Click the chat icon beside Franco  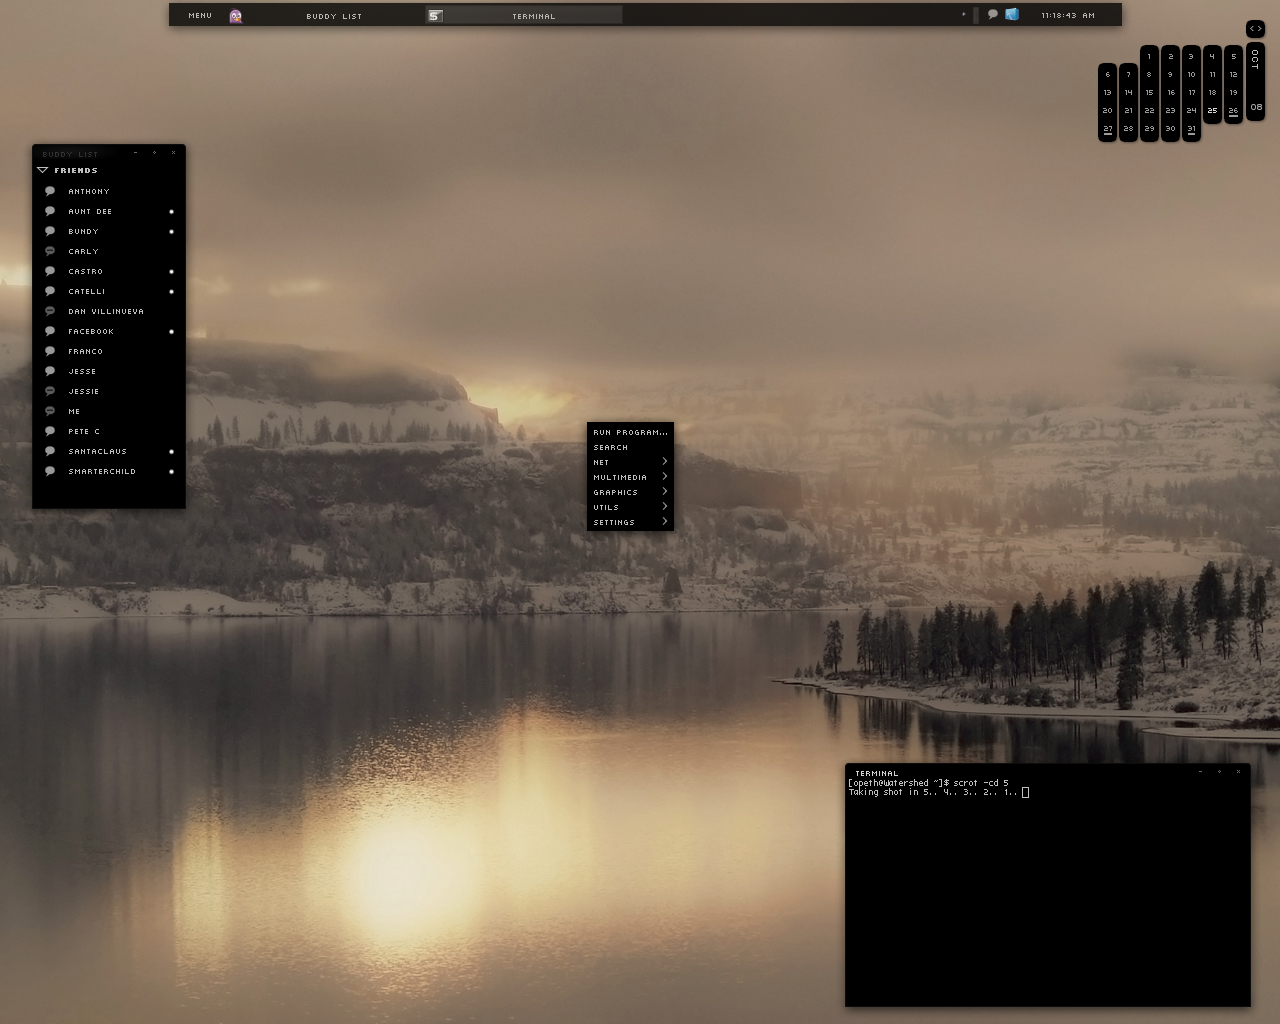pos(50,351)
